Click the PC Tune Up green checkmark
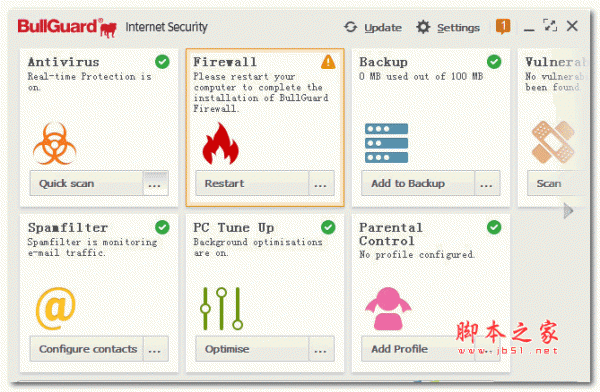This screenshot has height=392, width=600. tap(328, 227)
